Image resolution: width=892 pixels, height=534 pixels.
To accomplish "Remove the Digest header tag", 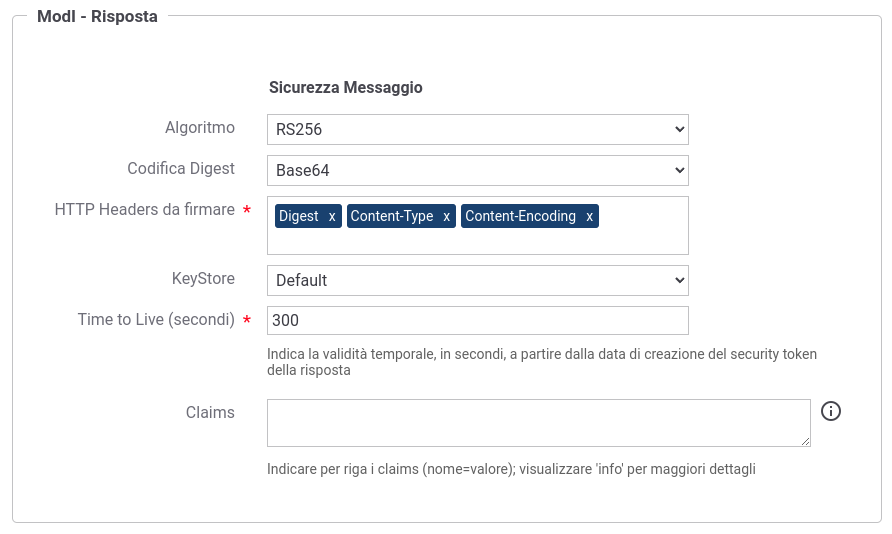I will tap(332, 217).
